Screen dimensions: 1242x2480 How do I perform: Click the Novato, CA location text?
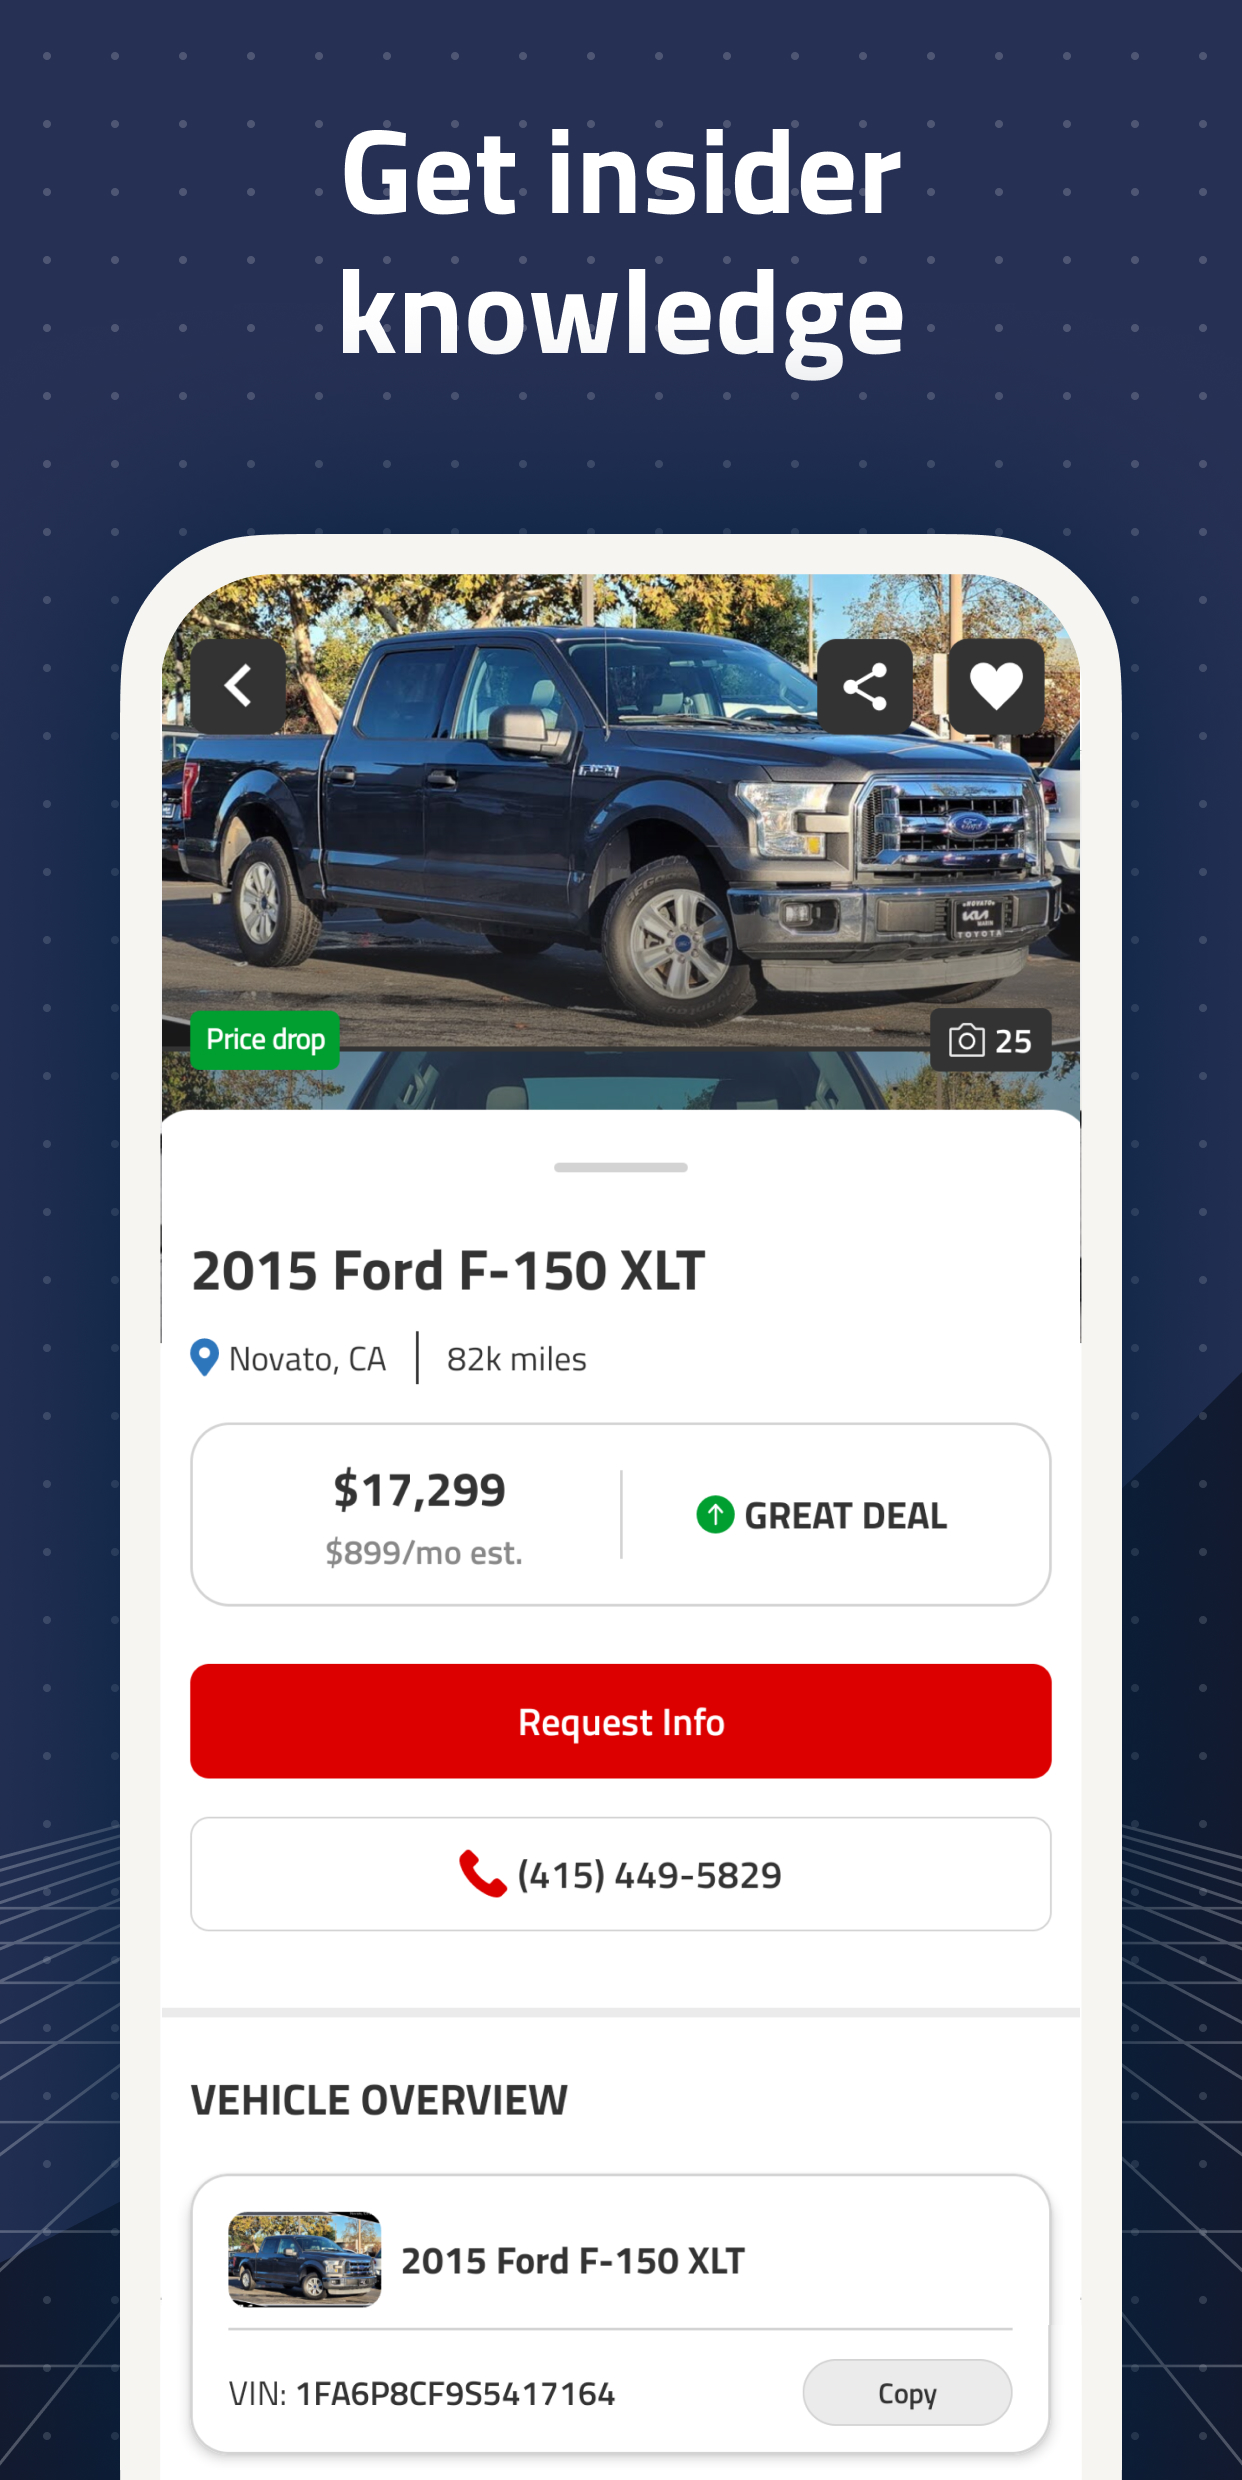(307, 1359)
